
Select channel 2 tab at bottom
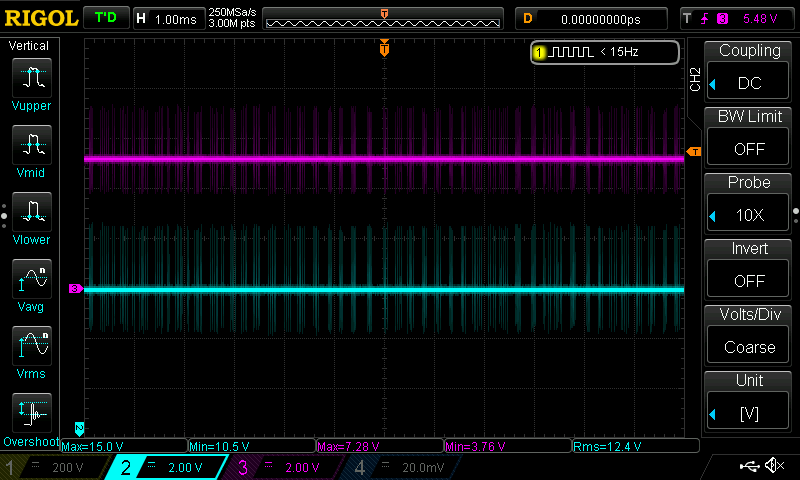(x=167, y=467)
